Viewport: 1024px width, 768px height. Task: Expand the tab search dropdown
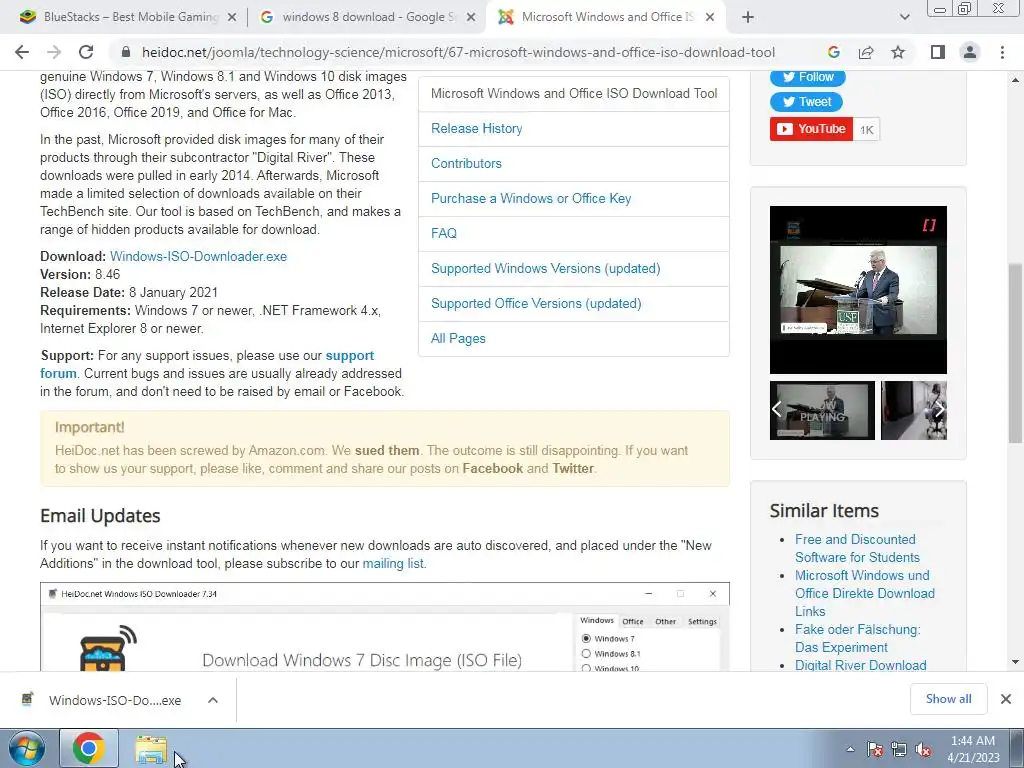pos(904,17)
